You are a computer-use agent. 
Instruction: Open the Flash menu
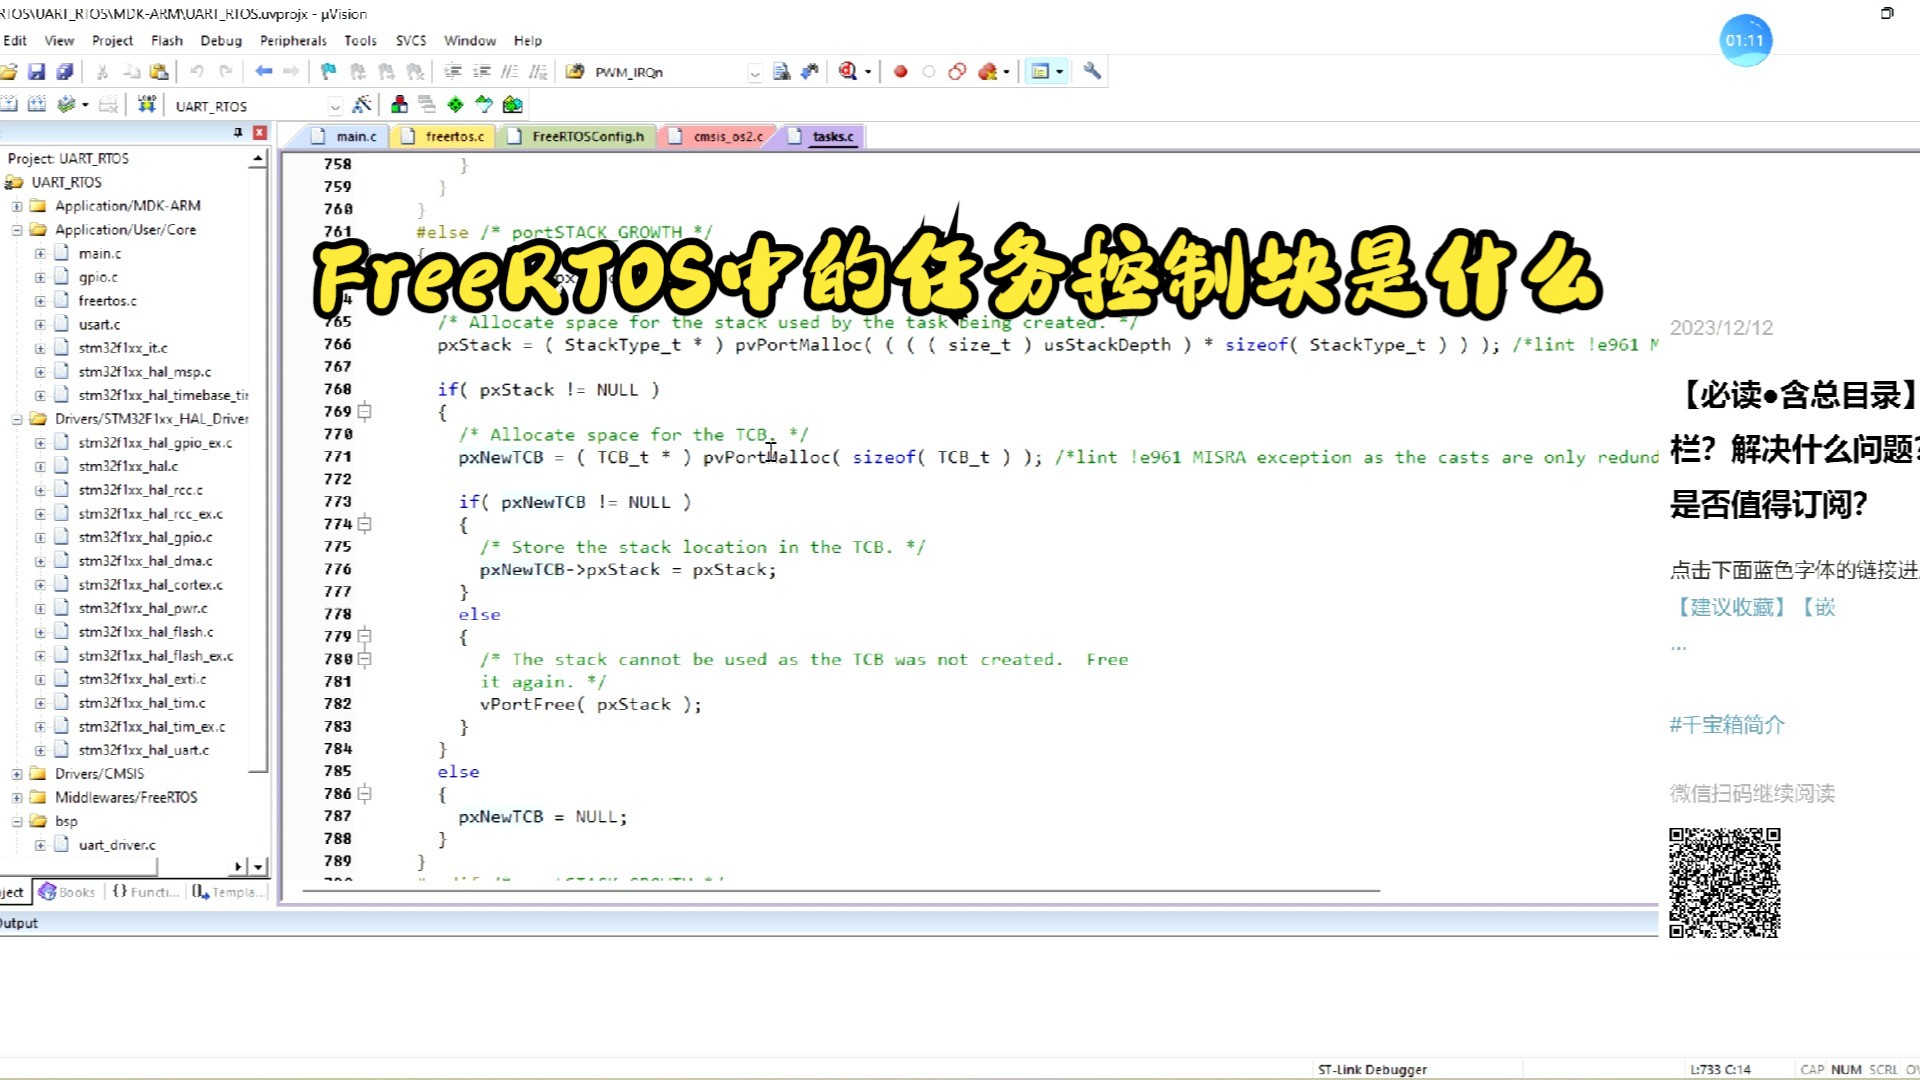pos(167,41)
